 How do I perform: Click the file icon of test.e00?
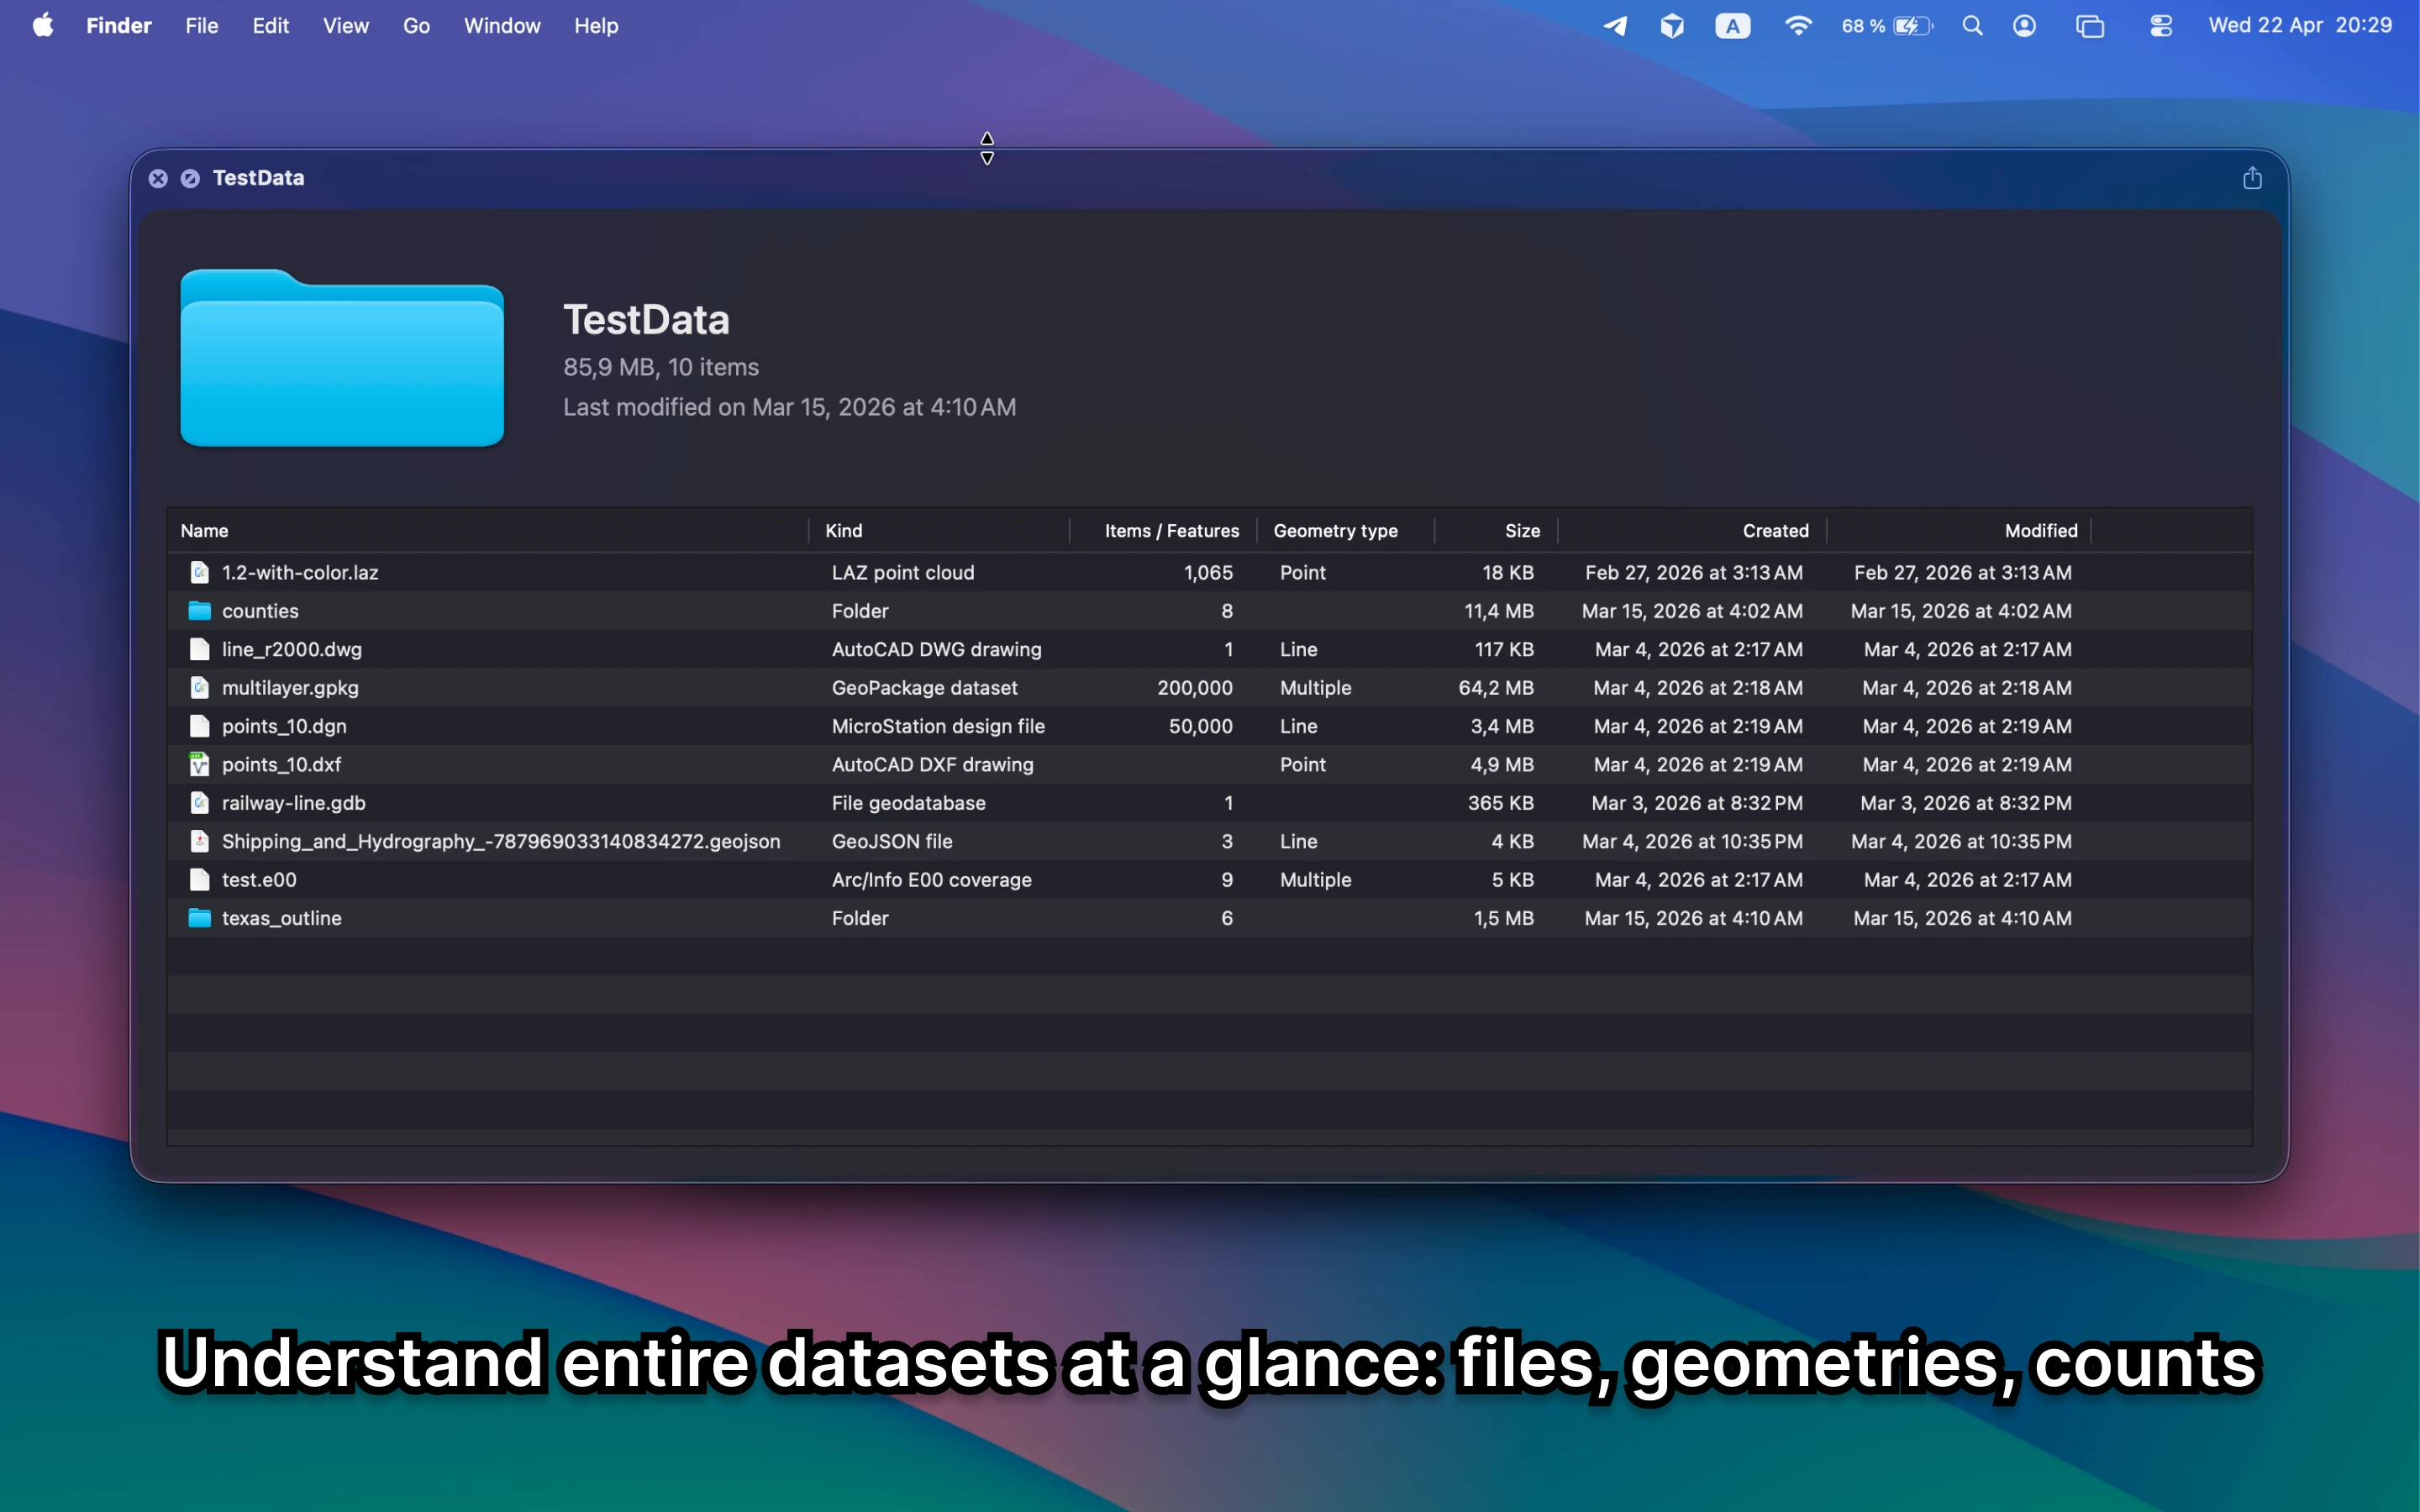pyautogui.click(x=200, y=879)
